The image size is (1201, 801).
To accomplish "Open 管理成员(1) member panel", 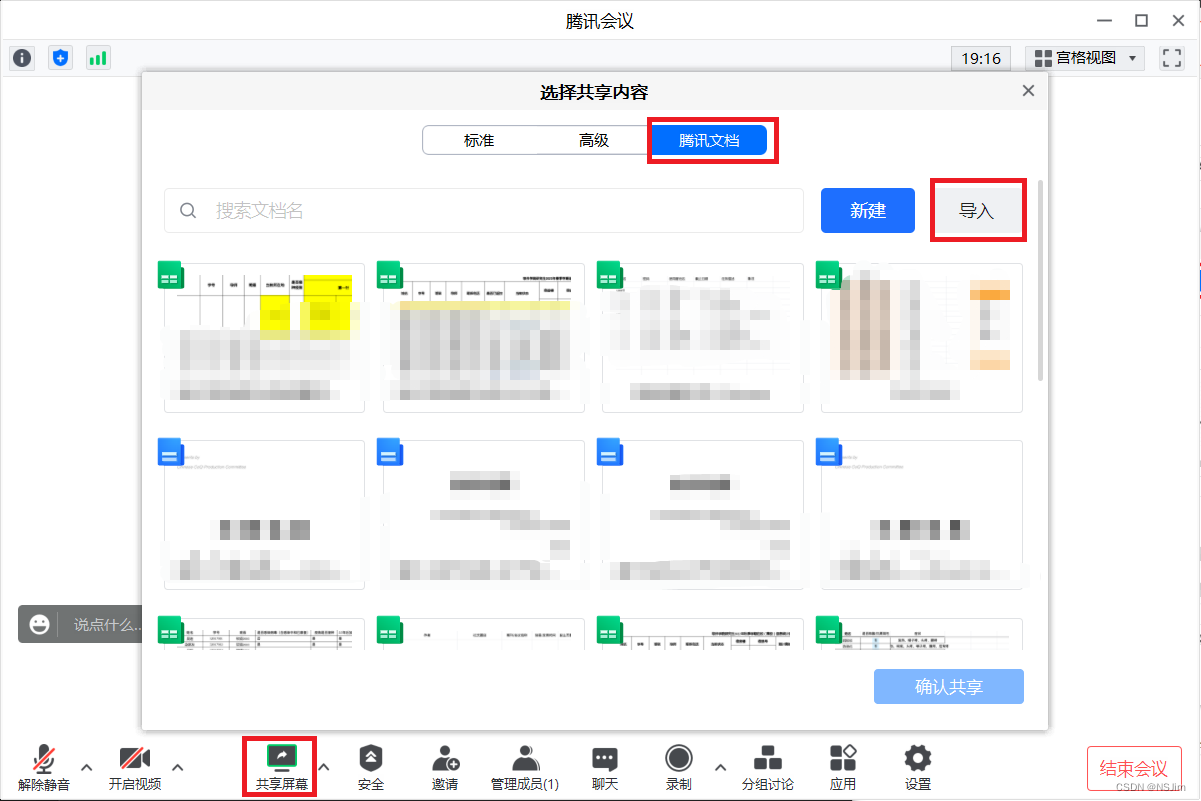I will 525,768.
